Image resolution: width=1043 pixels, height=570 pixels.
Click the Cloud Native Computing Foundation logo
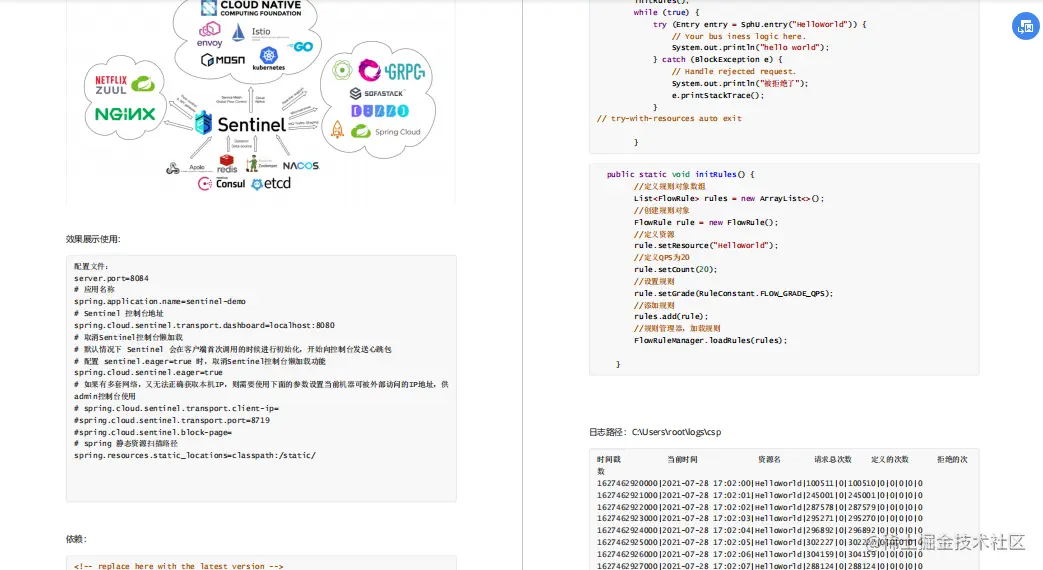coord(251,8)
